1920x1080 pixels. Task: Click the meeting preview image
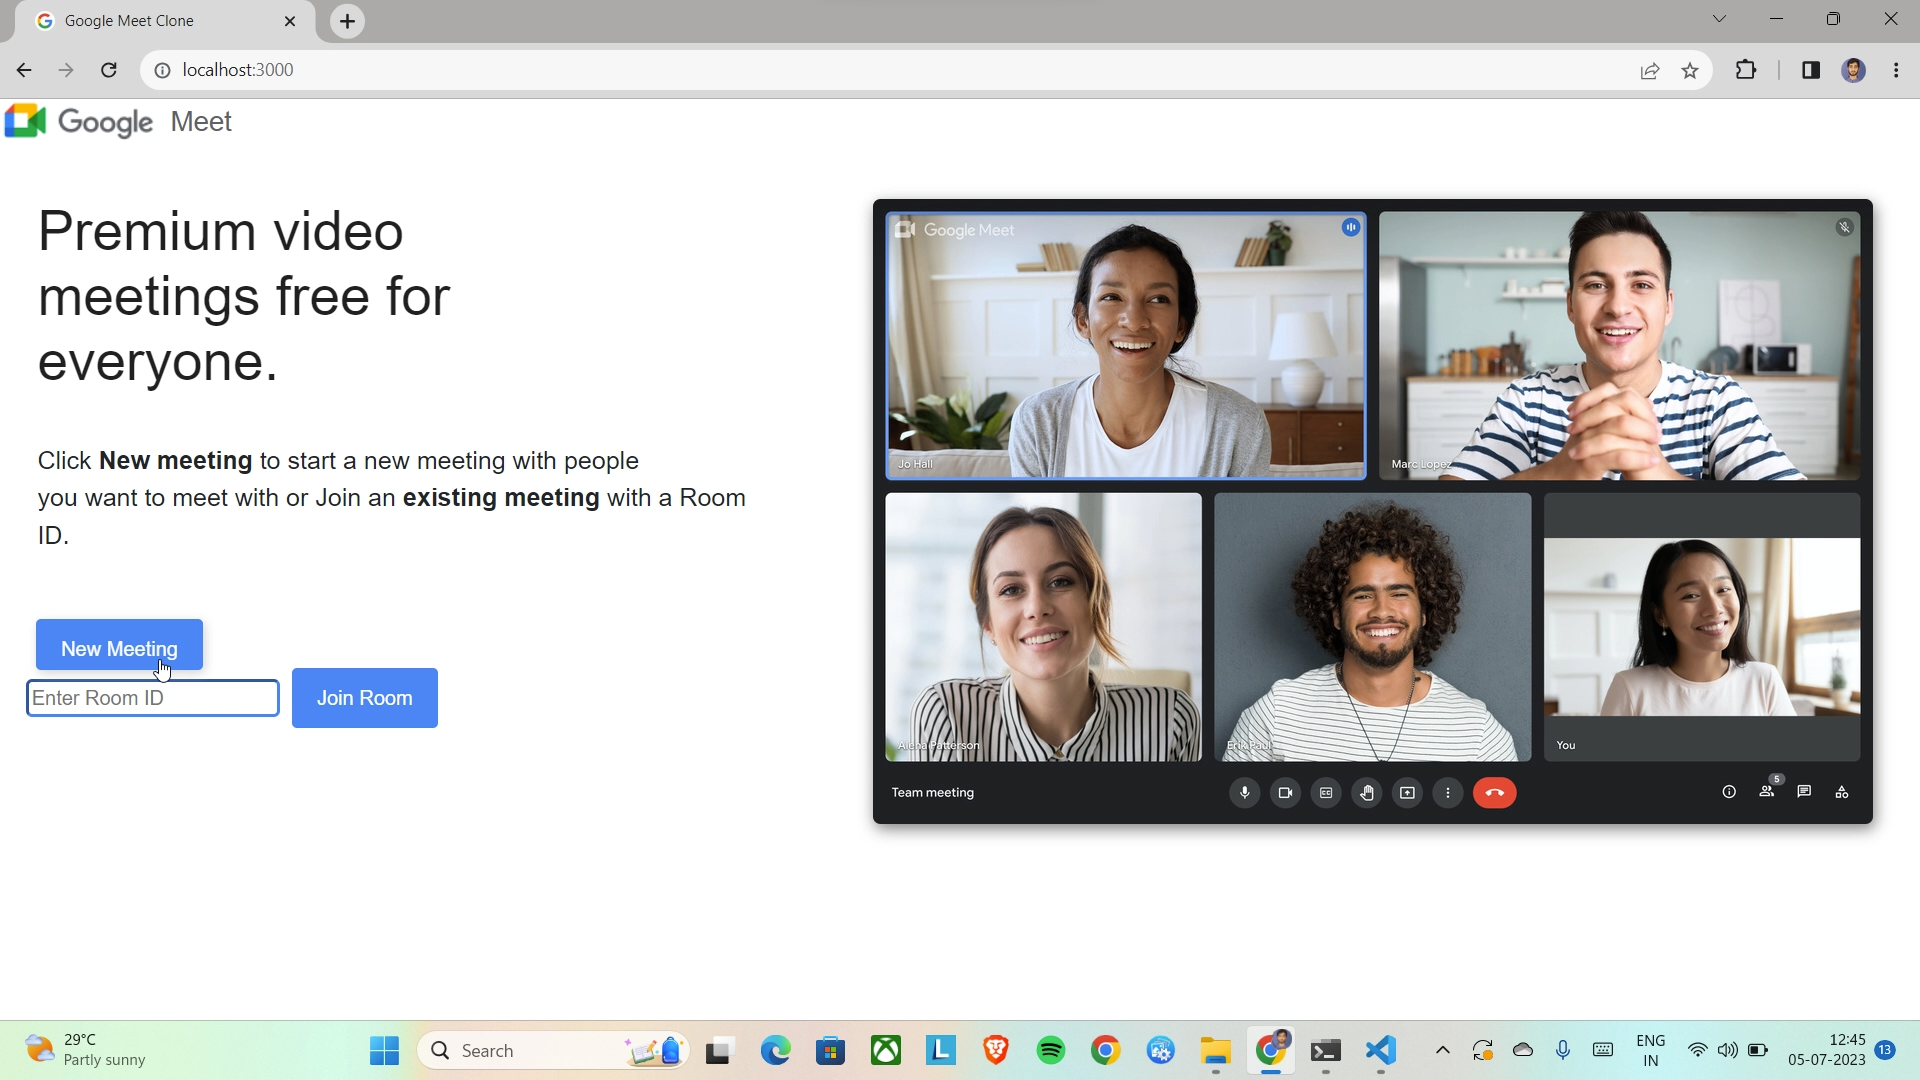[1372, 511]
